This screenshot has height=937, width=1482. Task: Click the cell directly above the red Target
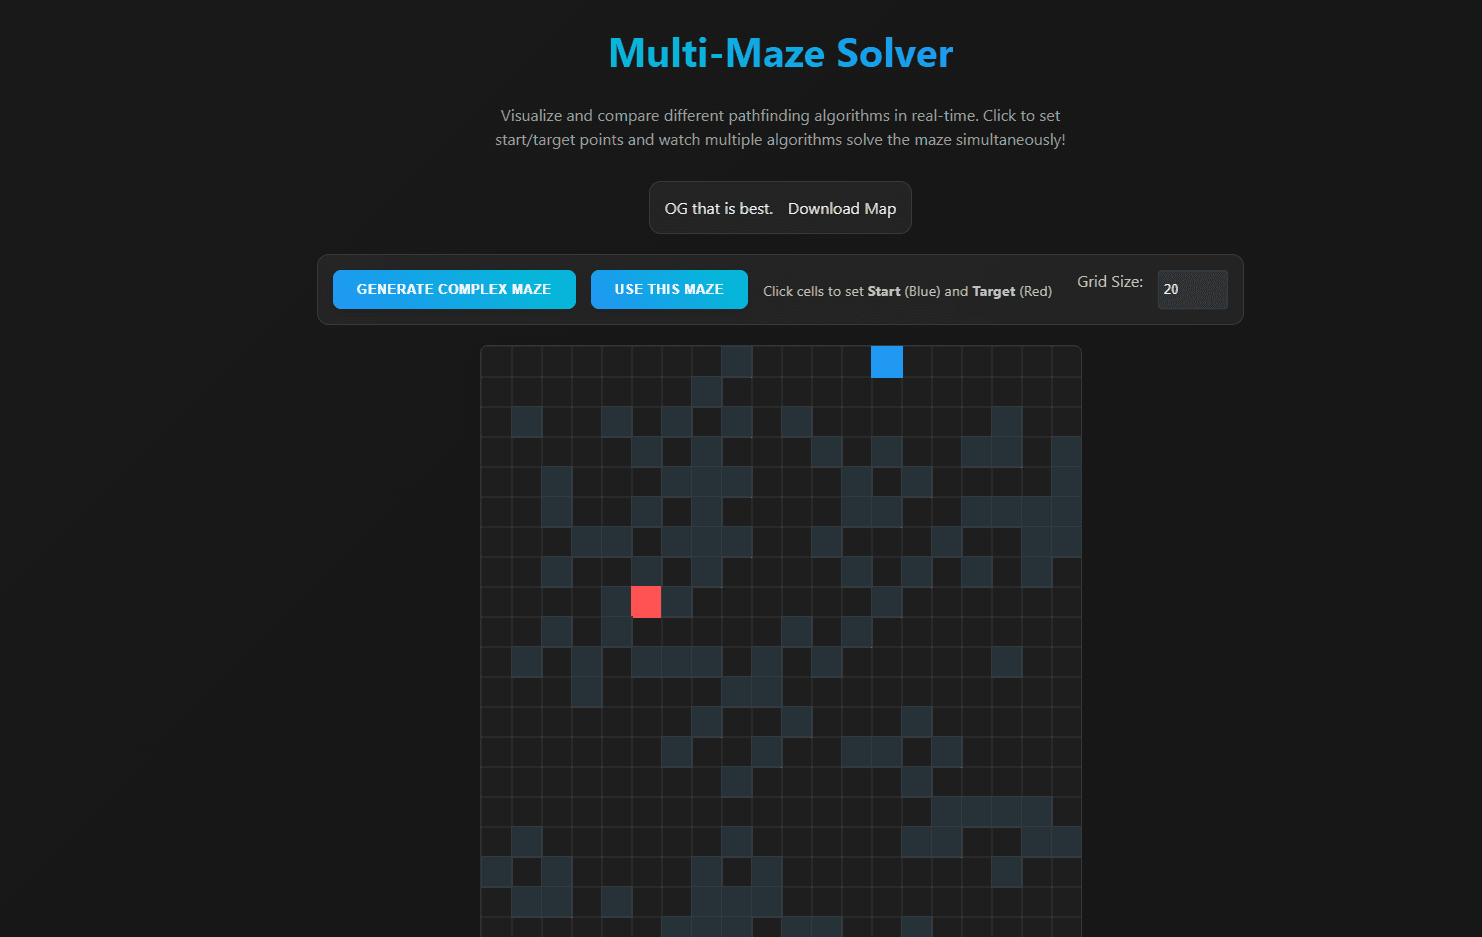(646, 571)
